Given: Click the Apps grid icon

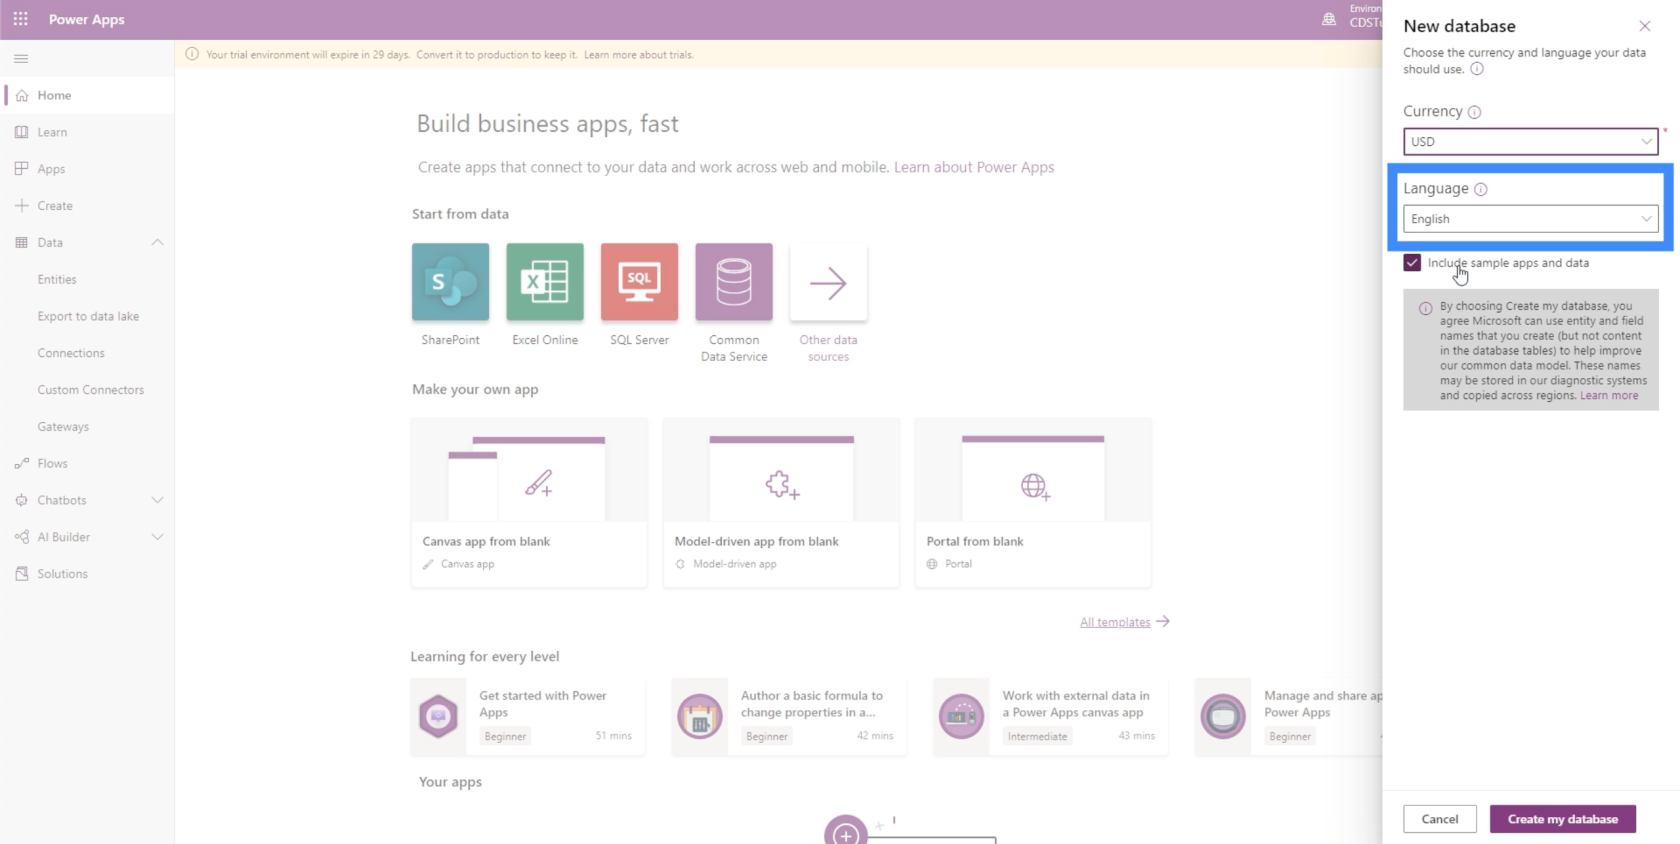Looking at the screenshot, I should pyautogui.click(x=21, y=169).
